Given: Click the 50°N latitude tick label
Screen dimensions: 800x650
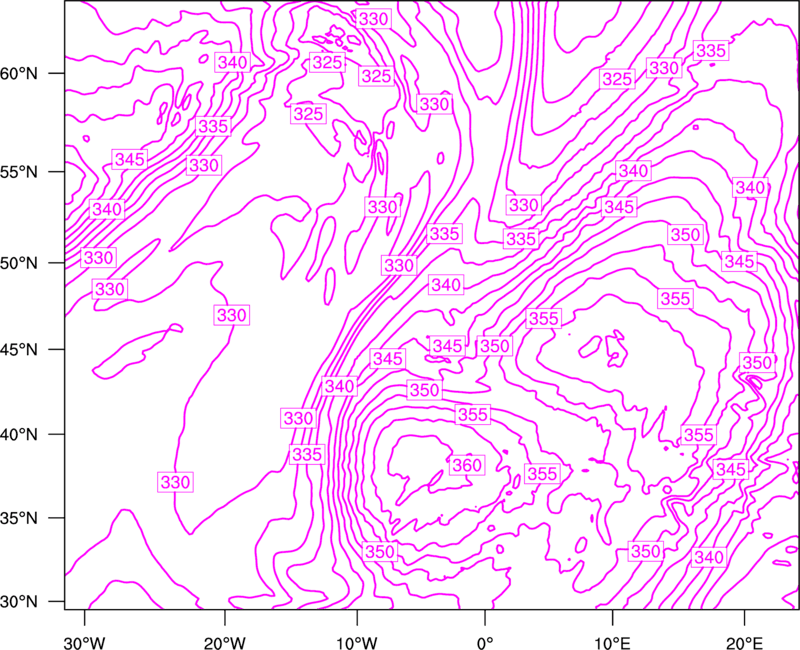Looking at the screenshot, I should click(x=19, y=263).
